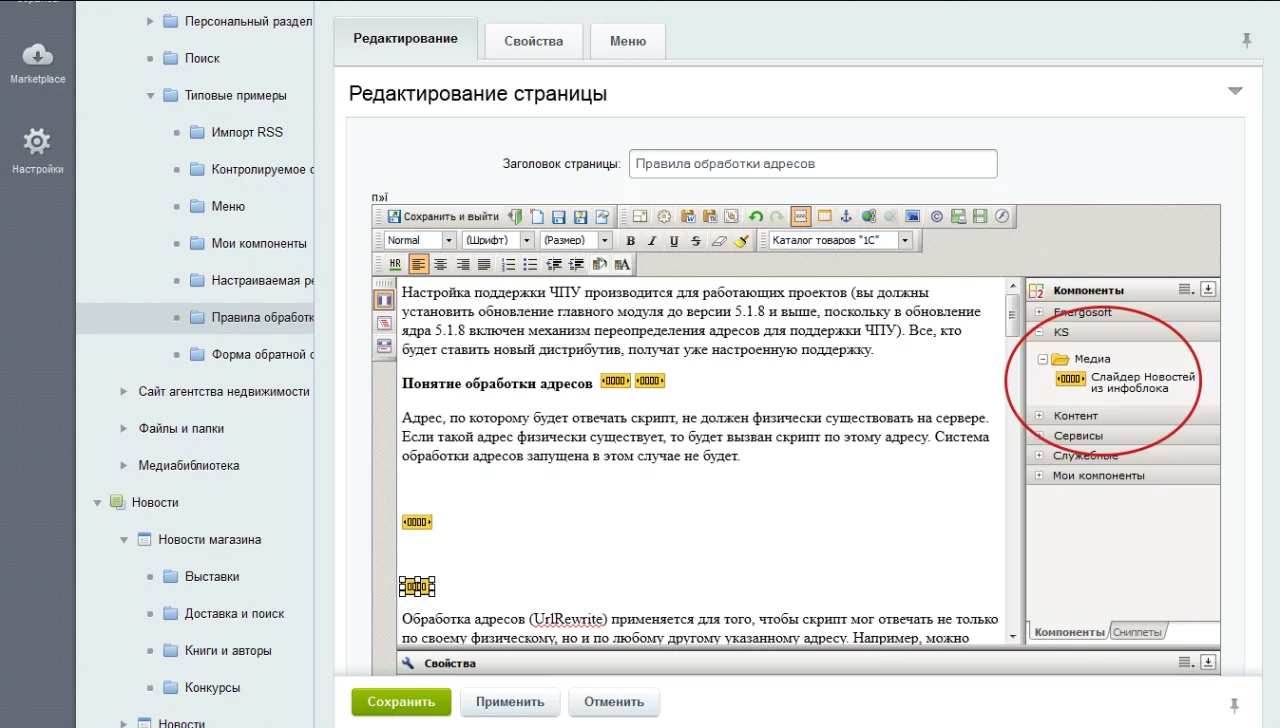1280x728 pixels.
Task: Insert horizontal rule with HR icon
Action: [x=394, y=265]
